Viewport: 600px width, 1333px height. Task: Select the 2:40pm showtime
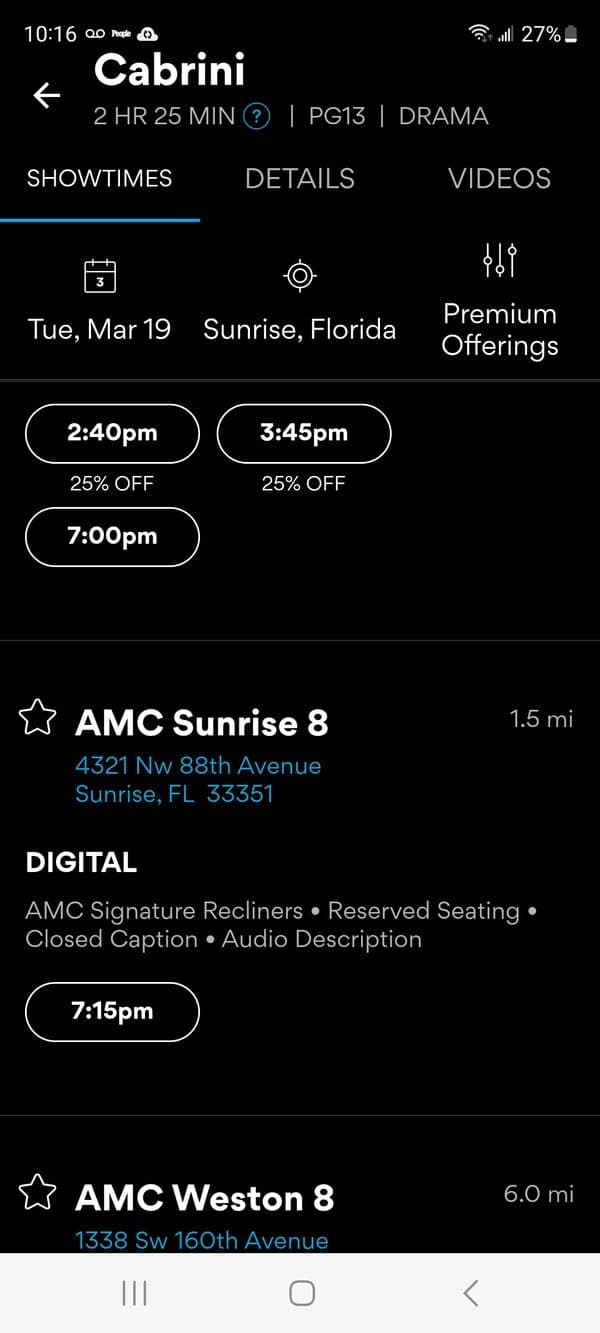click(x=112, y=433)
